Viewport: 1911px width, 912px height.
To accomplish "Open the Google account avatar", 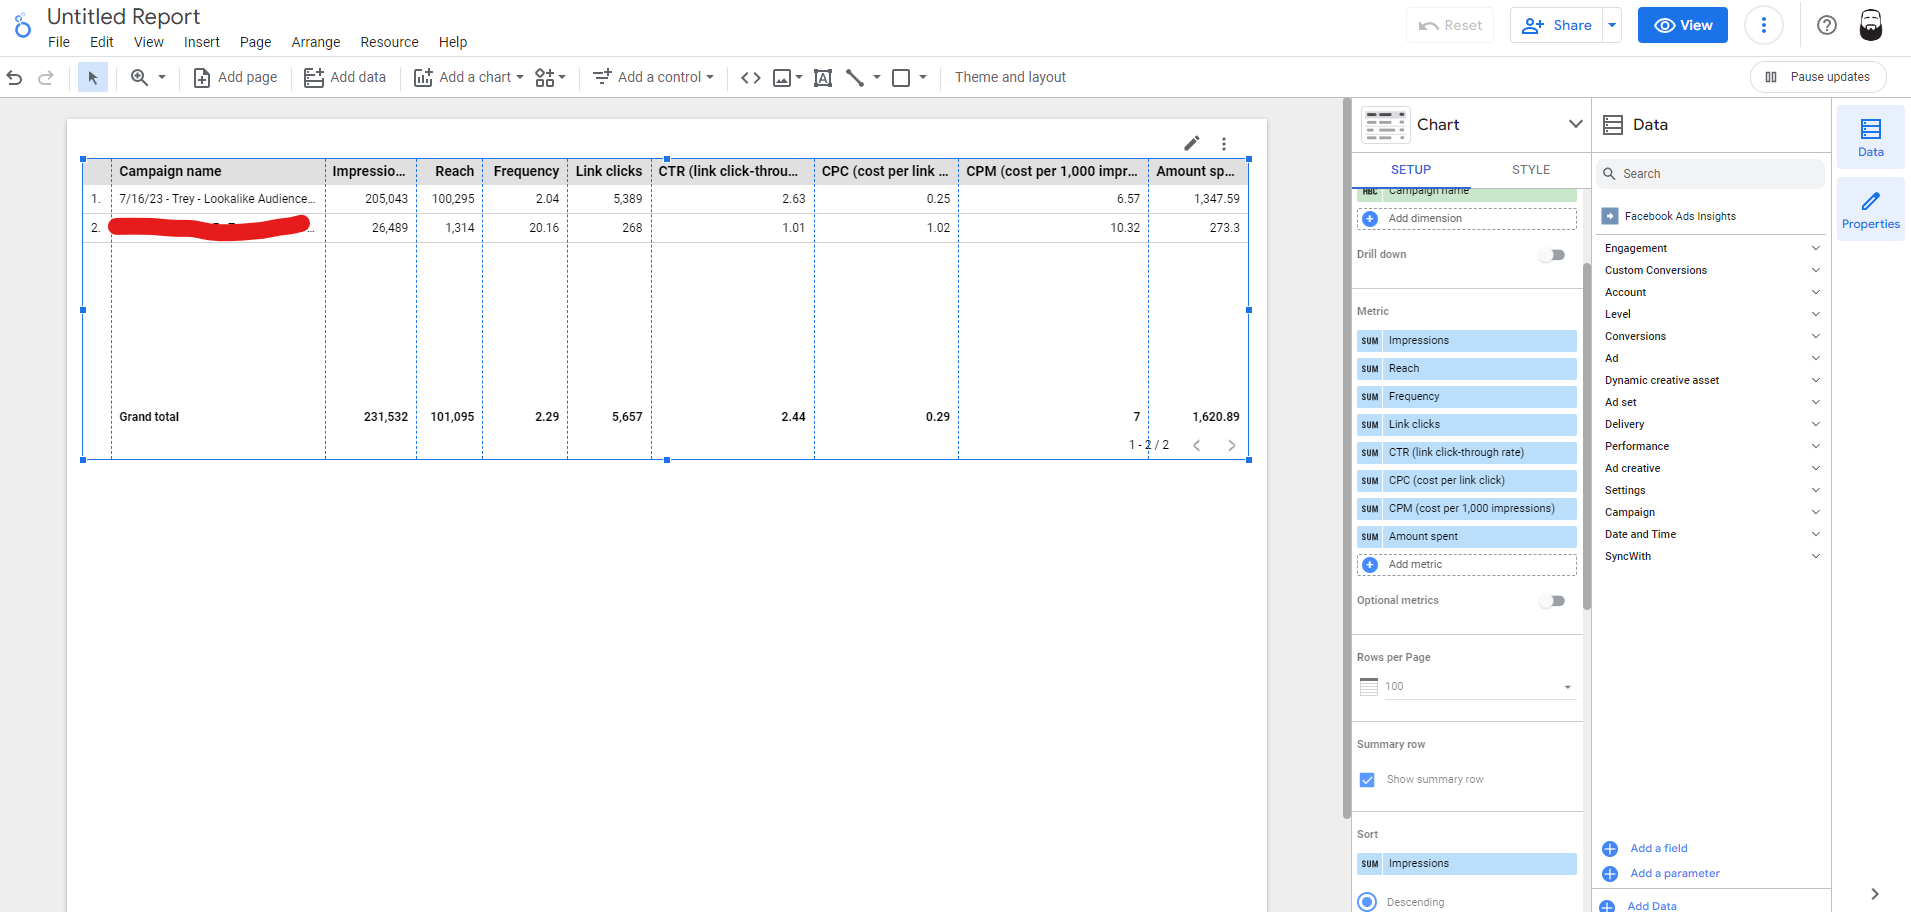I will [x=1870, y=25].
